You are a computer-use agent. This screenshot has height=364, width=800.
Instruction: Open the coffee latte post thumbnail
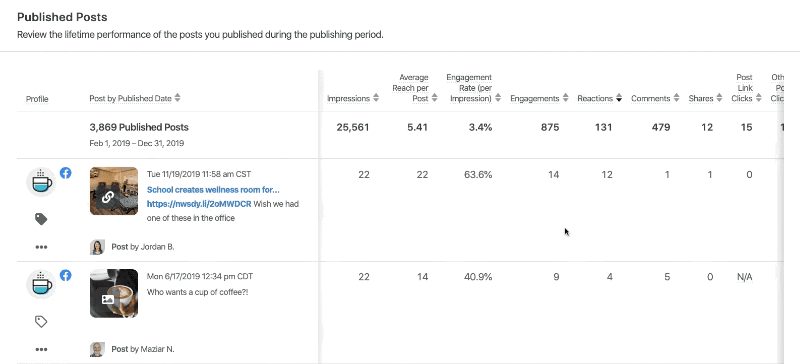(x=114, y=294)
